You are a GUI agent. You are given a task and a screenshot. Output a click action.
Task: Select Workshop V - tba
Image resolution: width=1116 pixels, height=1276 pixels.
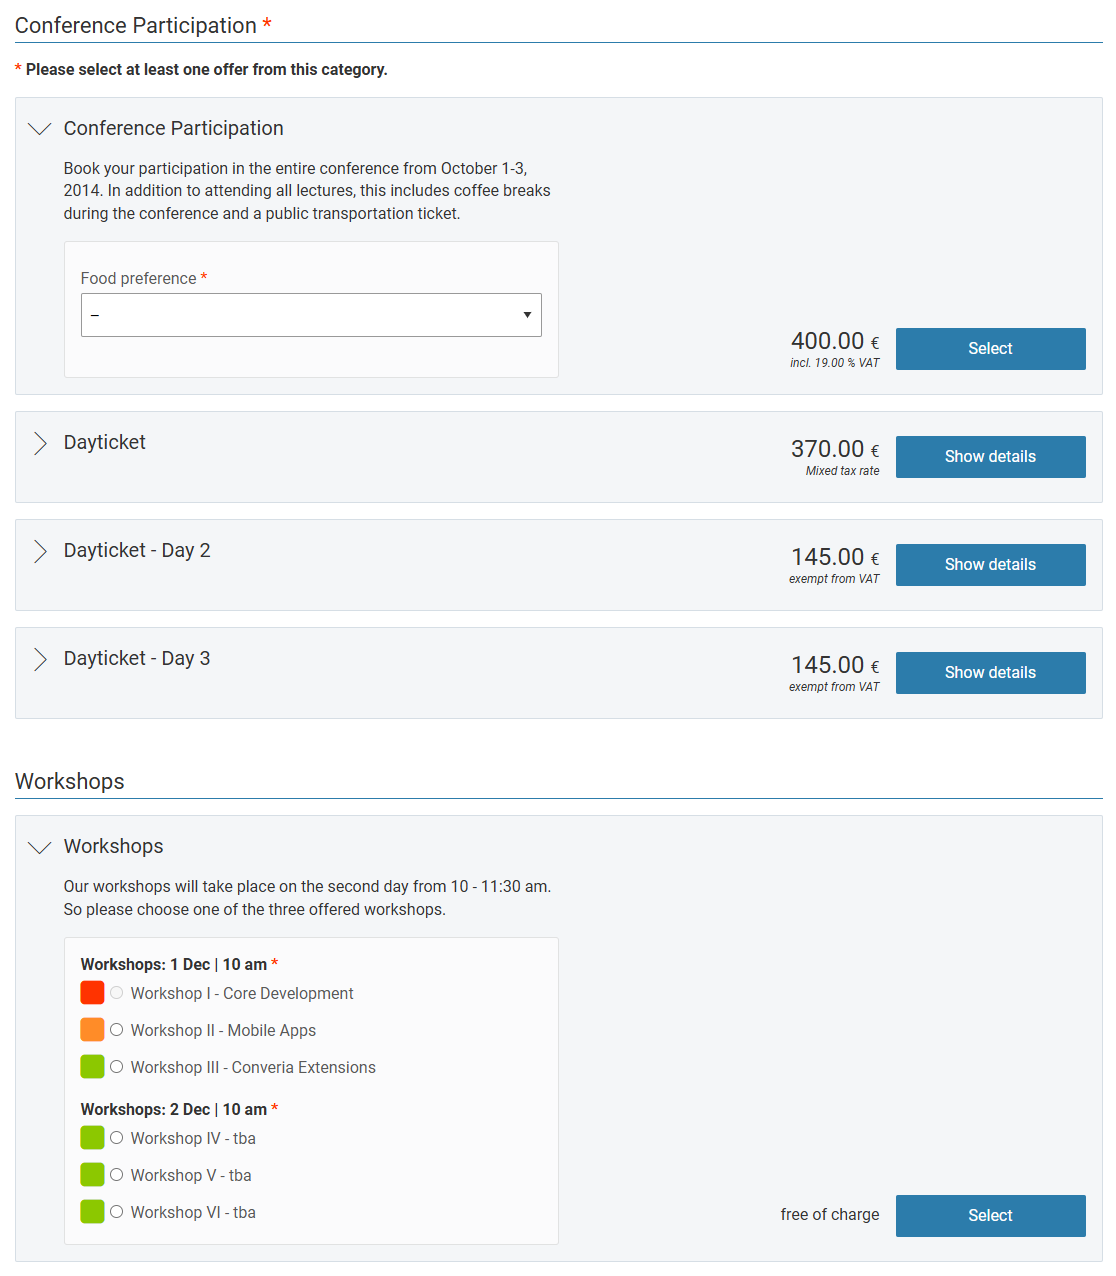tap(117, 1175)
